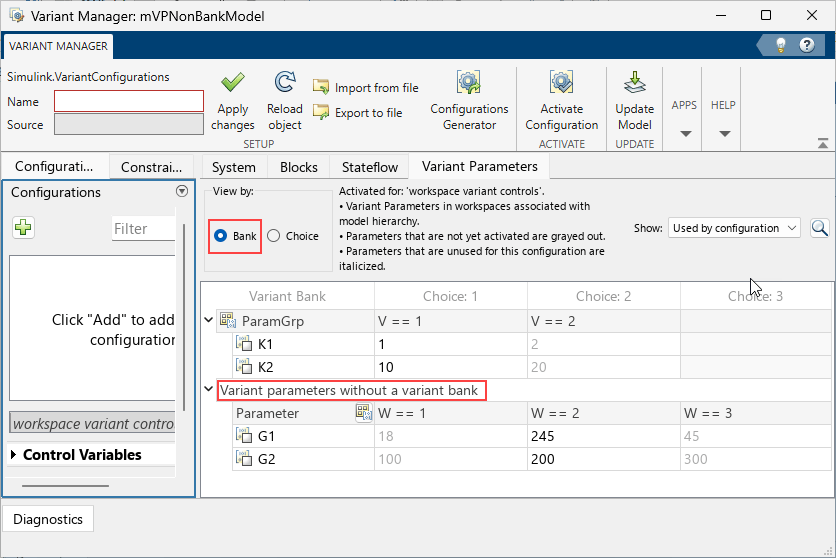Open the Configurations panel options menu
The image size is (836, 558).
pos(182,191)
